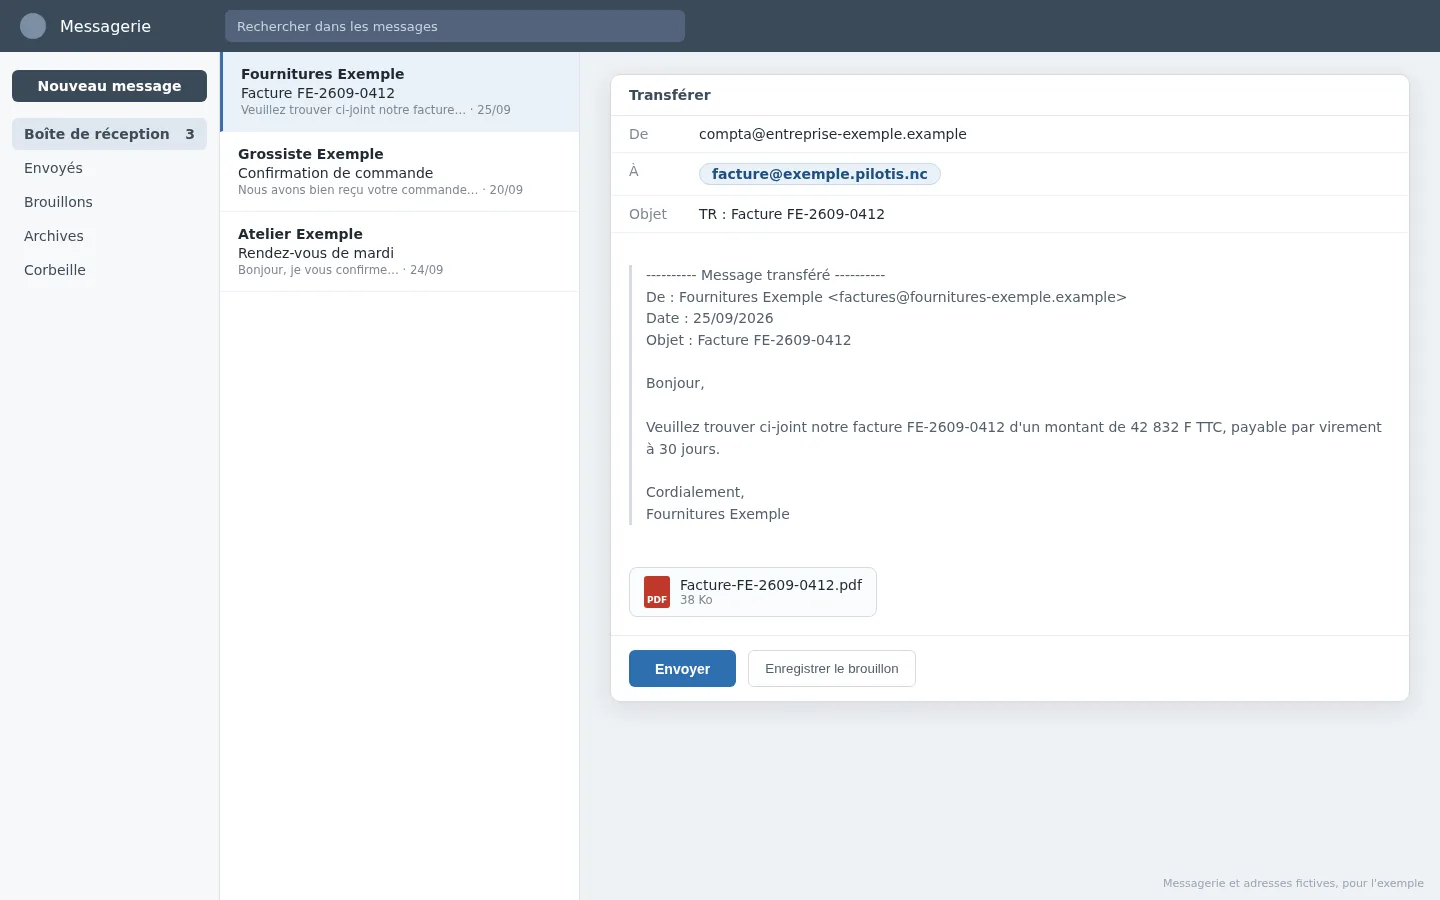Click the paragraph mentioning 42 832 F TTC
Screen dimensions: 1440x900
point(1014,438)
